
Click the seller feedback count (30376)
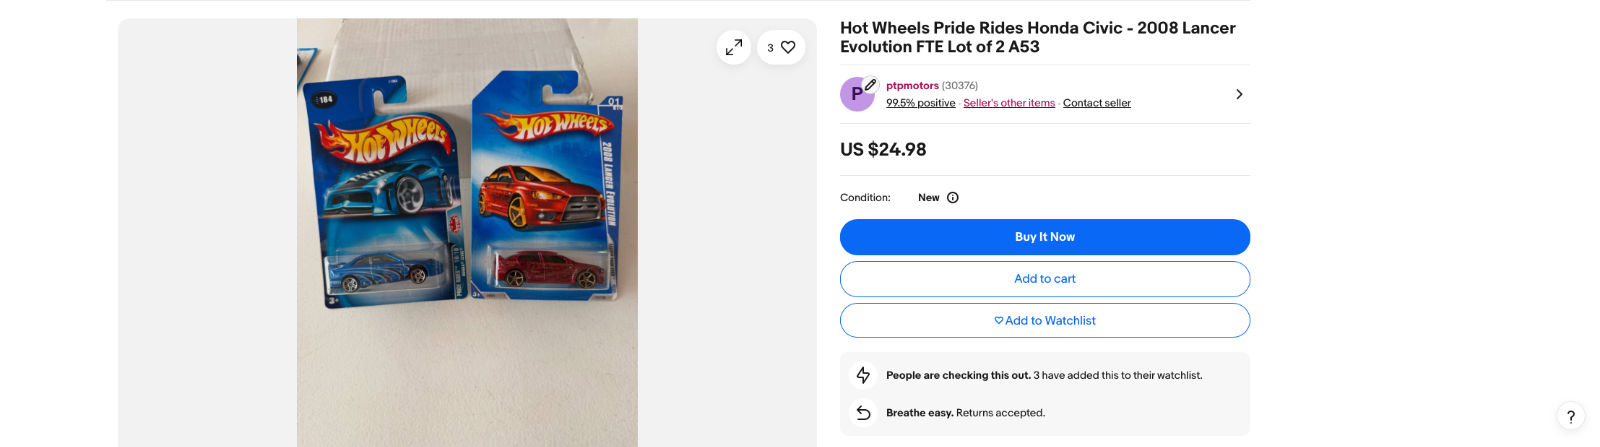960,86
